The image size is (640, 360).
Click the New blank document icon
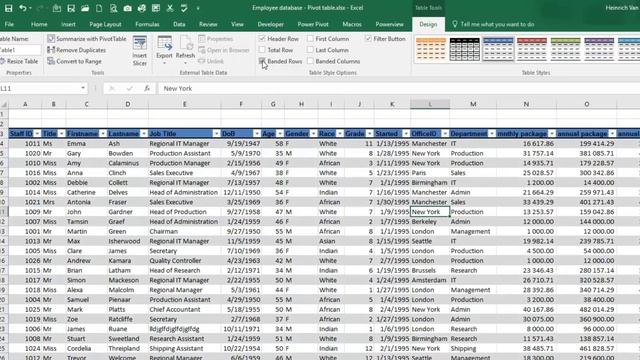[x=99, y=8]
